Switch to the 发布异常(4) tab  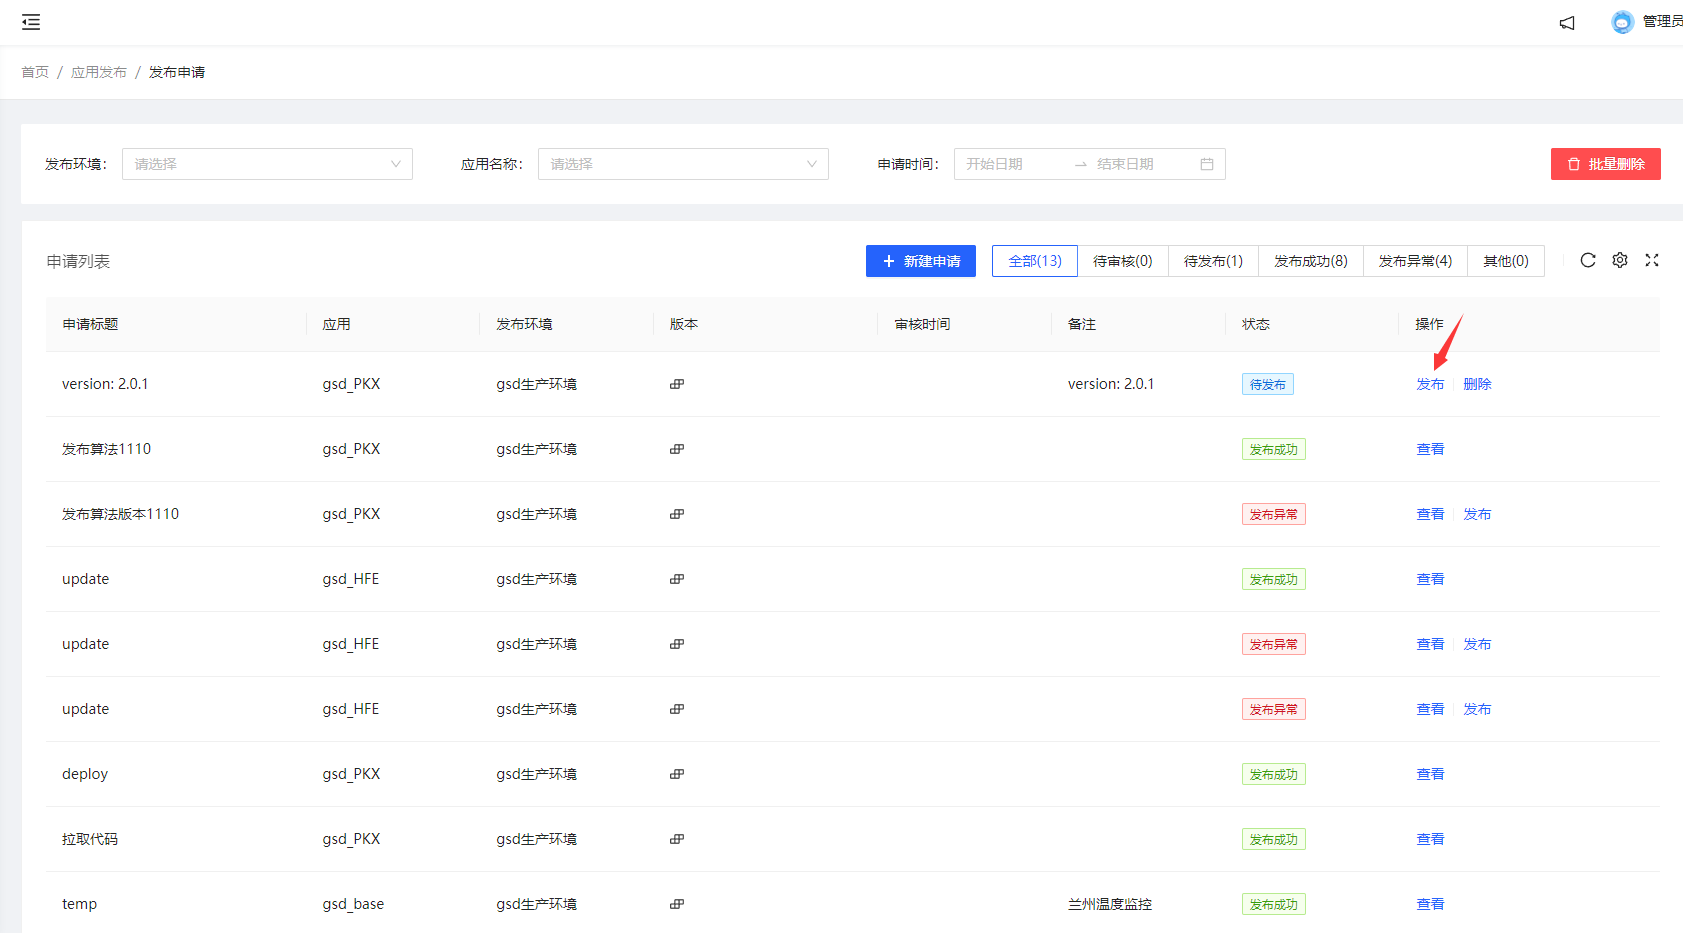pos(1416,261)
